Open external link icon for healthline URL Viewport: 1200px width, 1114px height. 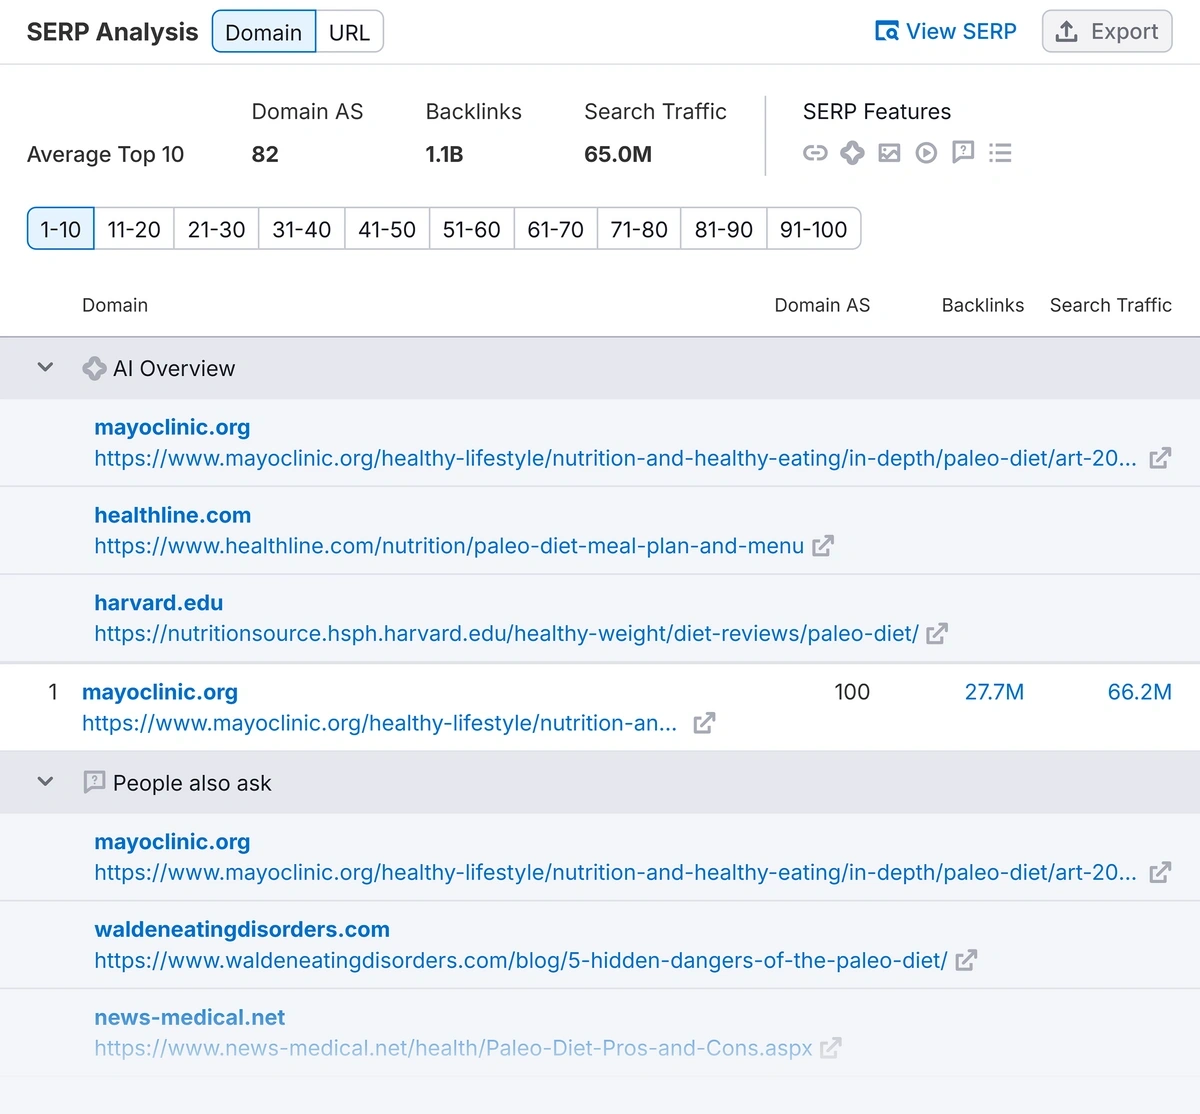pyautogui.click(x=823, y=546)
